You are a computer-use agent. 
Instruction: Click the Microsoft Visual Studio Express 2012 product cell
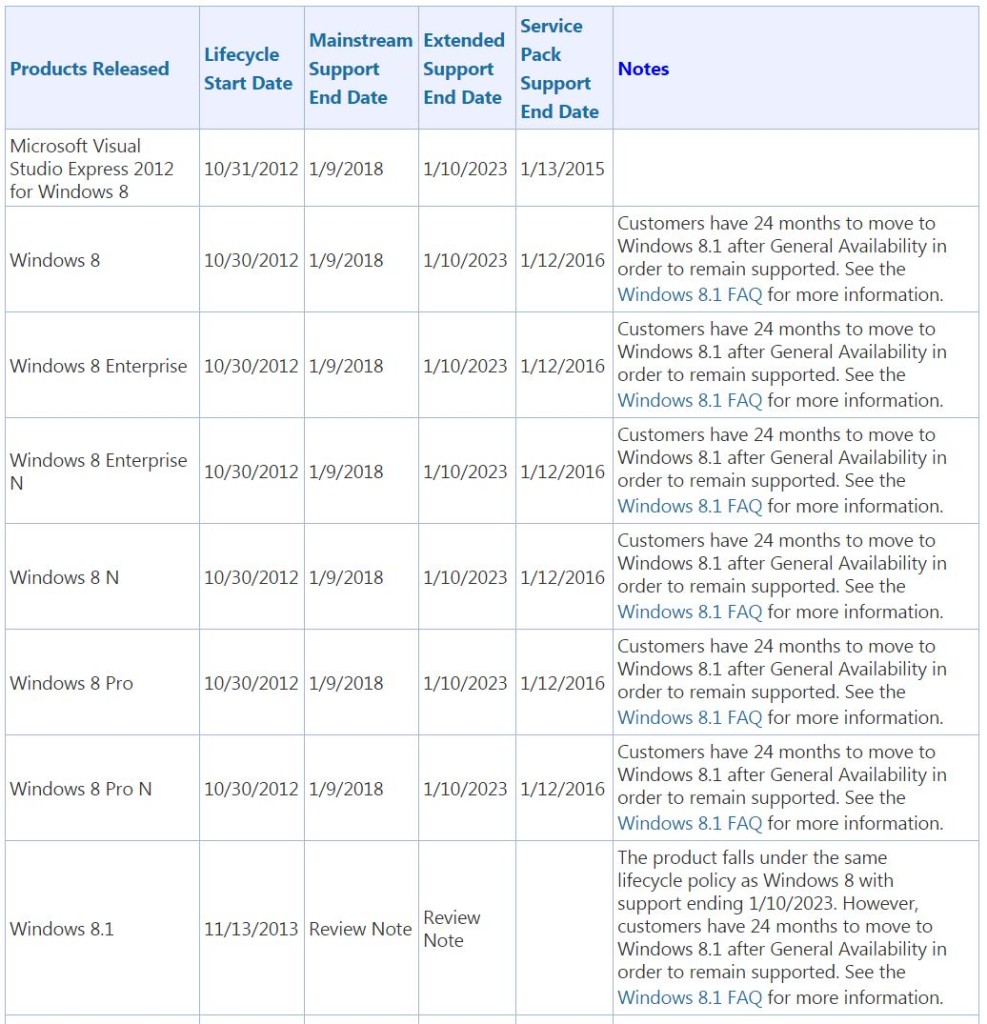click(x=91, y=169)
